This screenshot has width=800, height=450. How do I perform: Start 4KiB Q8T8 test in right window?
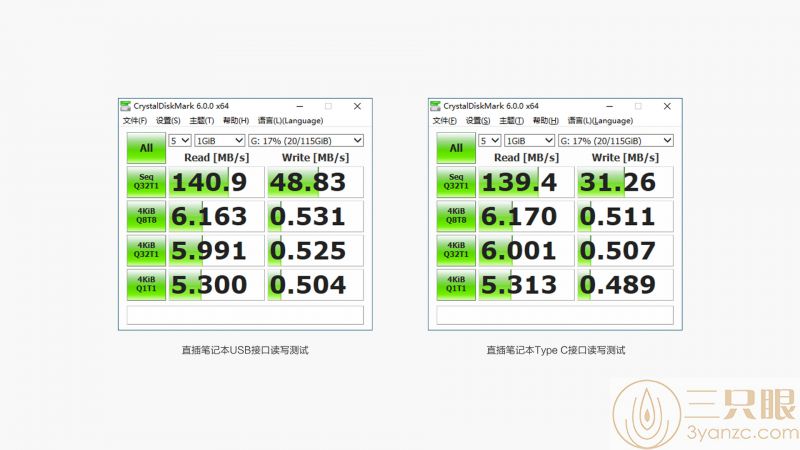pos(456,216)
